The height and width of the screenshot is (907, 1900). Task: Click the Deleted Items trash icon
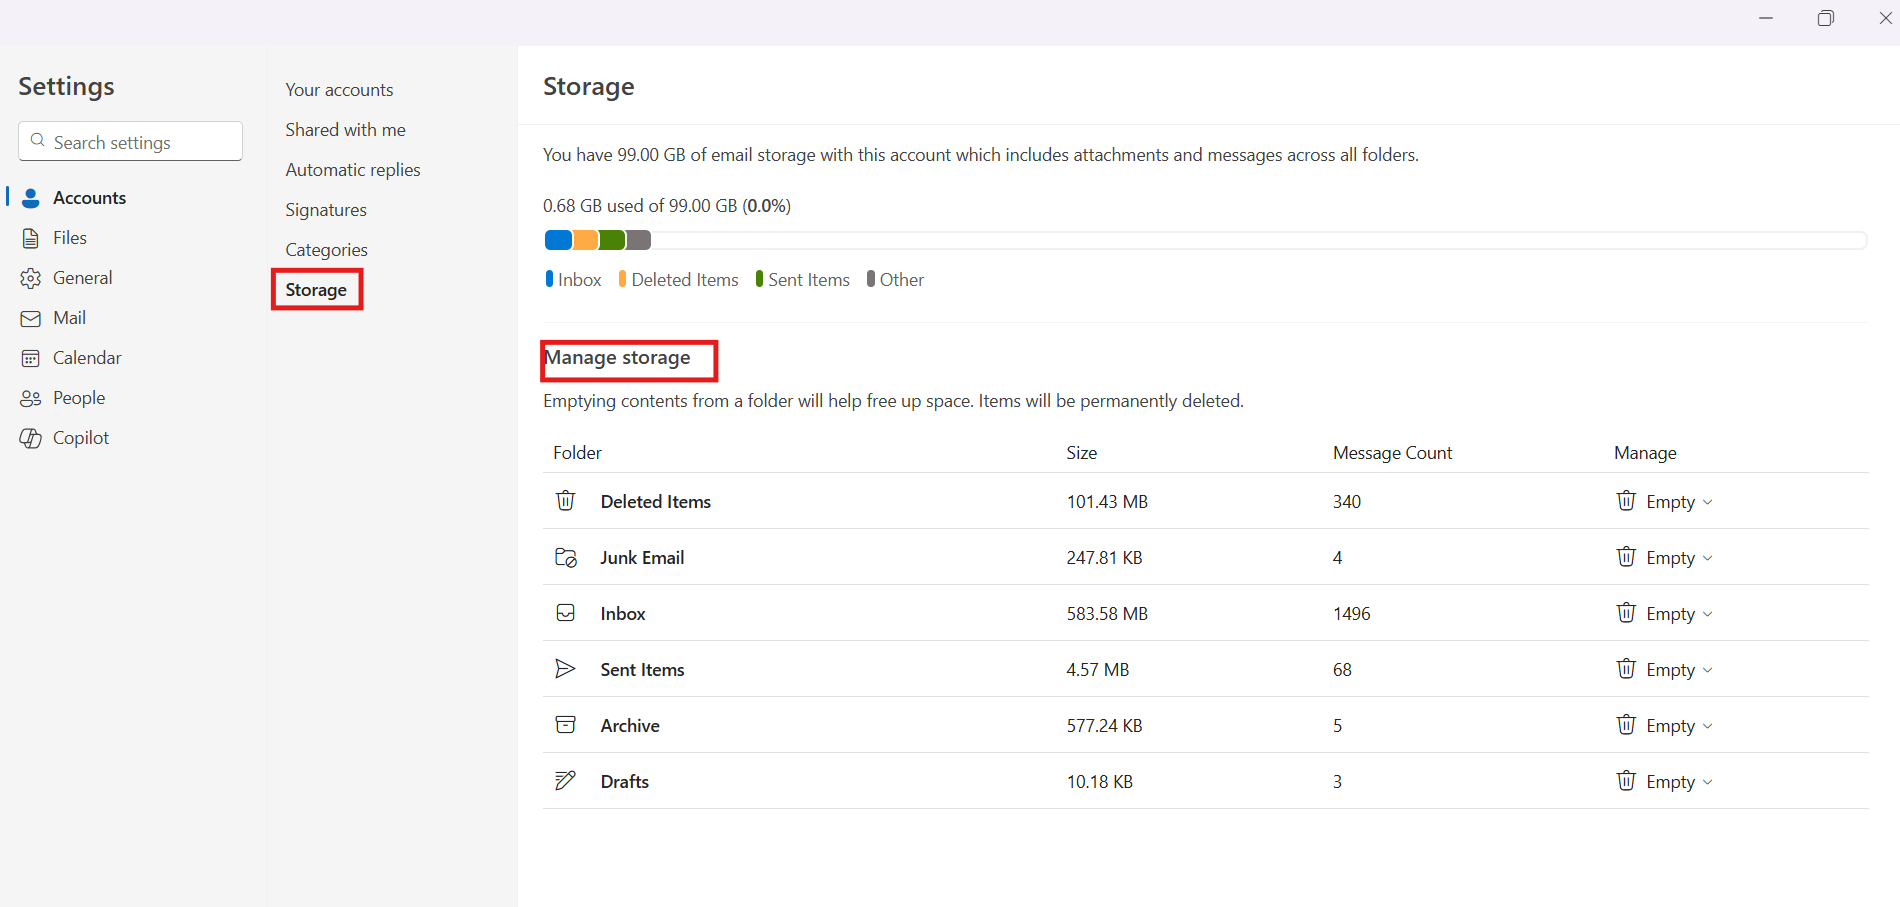(x=566, y=501)
